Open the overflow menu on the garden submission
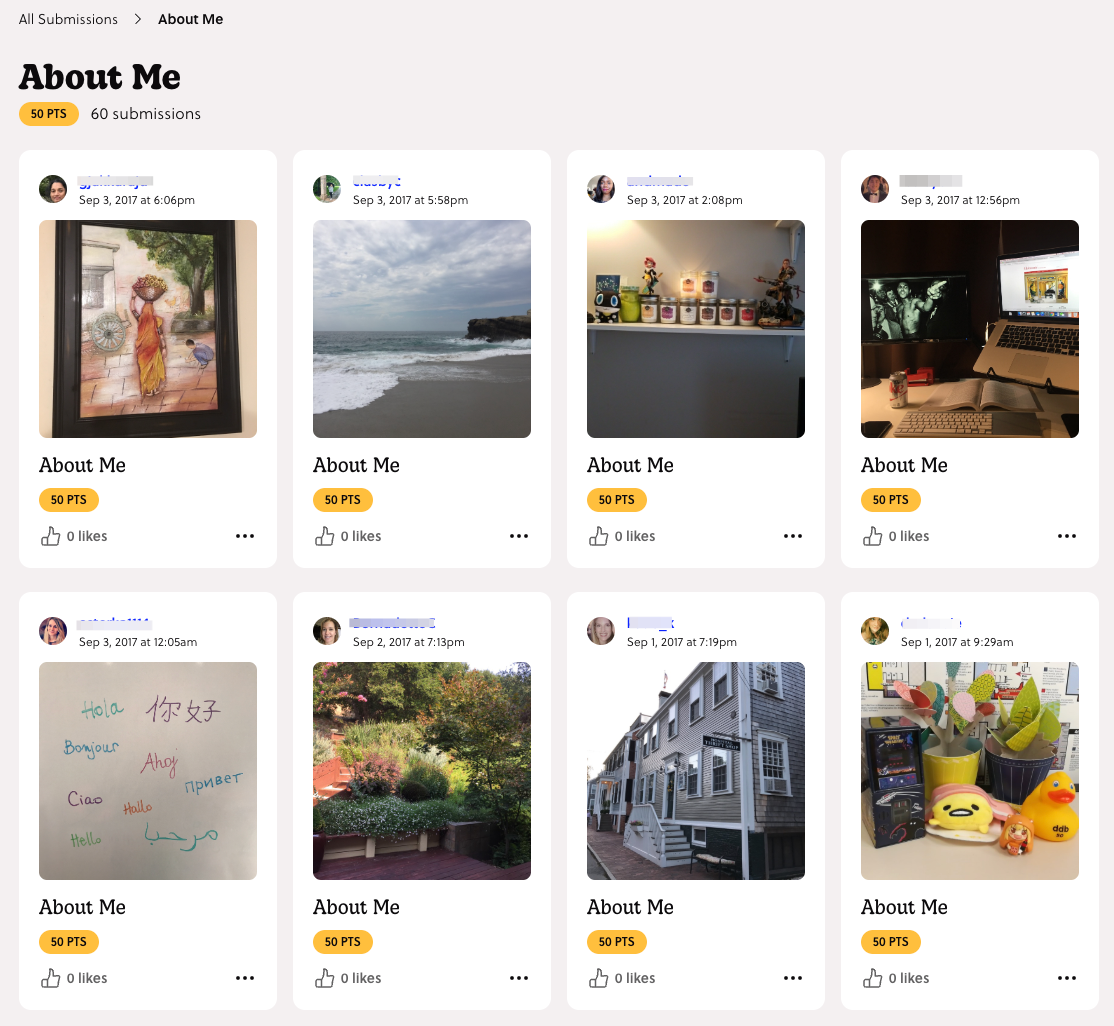Image resolution: width=1114 pixels, height=1026 pixels. [x=519, y=978]
